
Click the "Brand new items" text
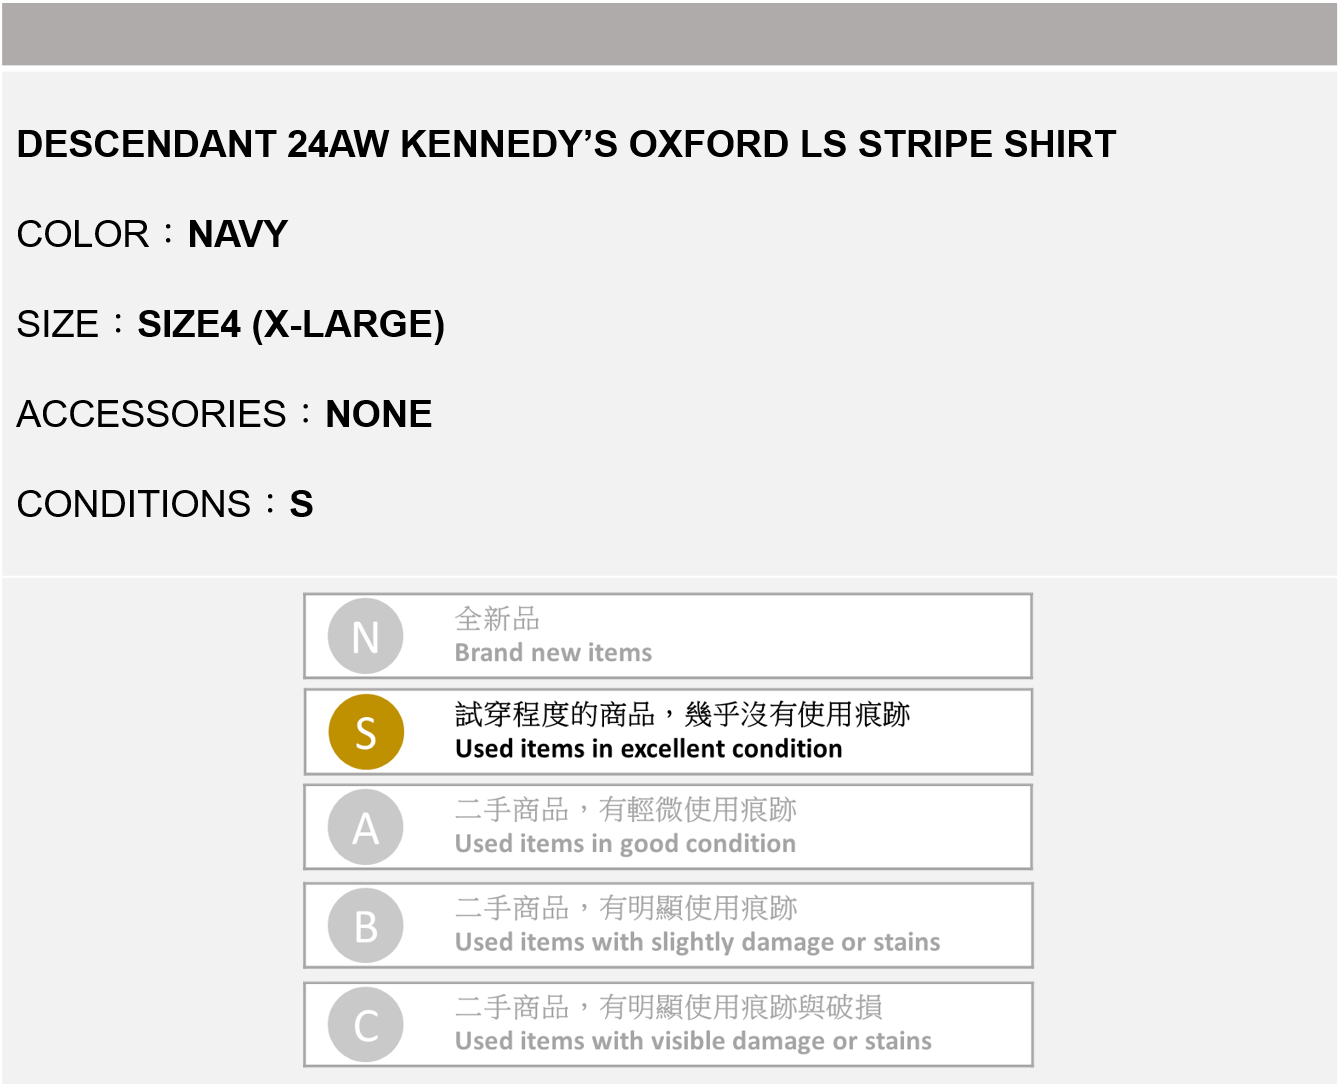(553, 653)
